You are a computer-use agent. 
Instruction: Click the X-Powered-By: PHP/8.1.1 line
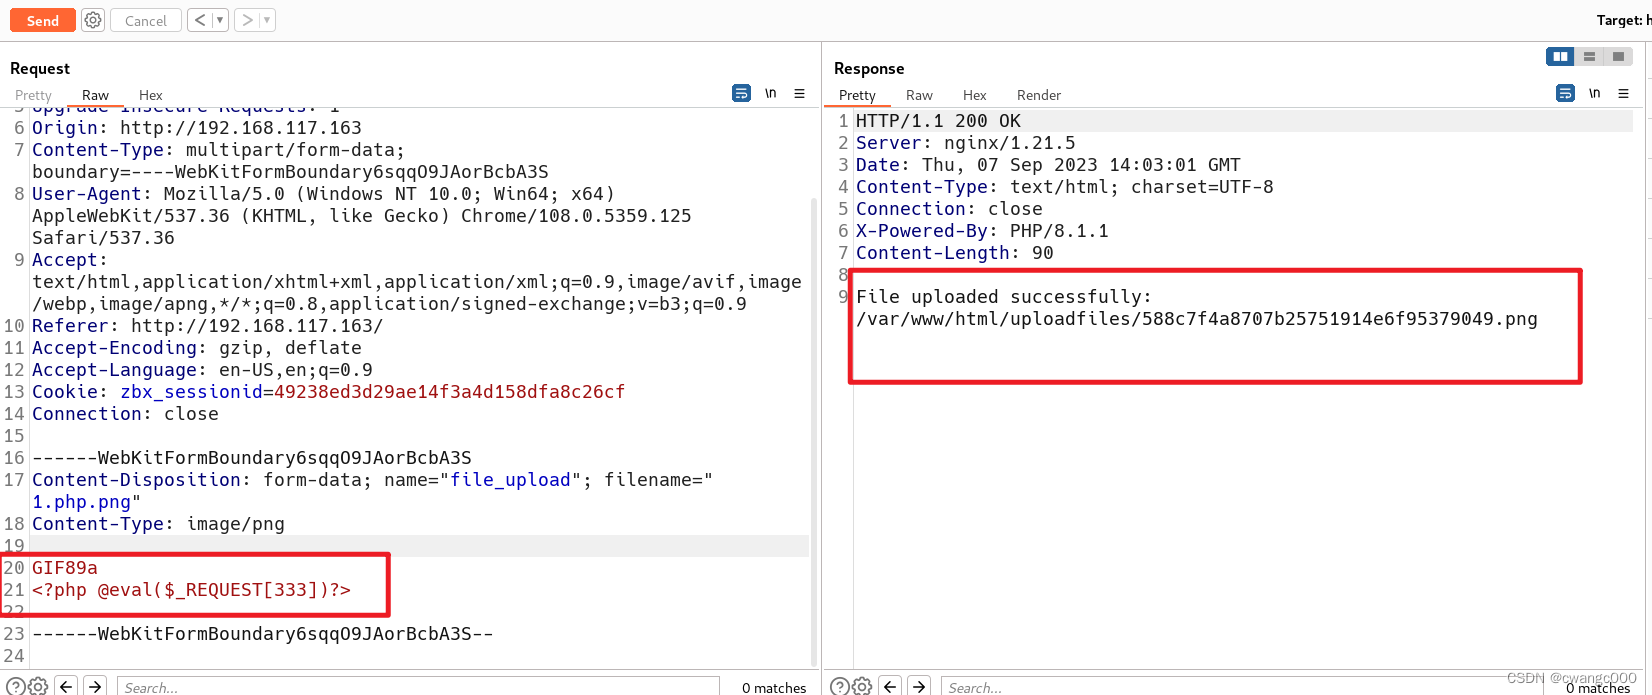point(982,231)
